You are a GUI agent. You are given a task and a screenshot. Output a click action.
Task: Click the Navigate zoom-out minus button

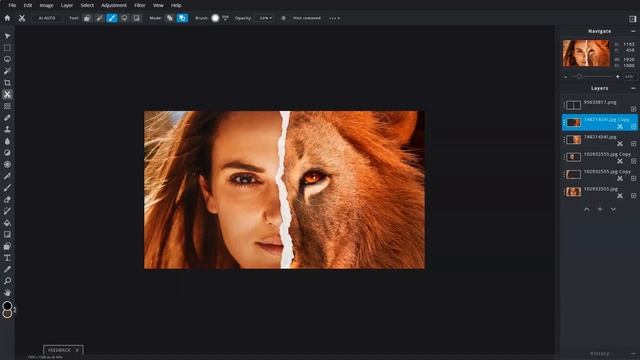[x=566, y=77]
